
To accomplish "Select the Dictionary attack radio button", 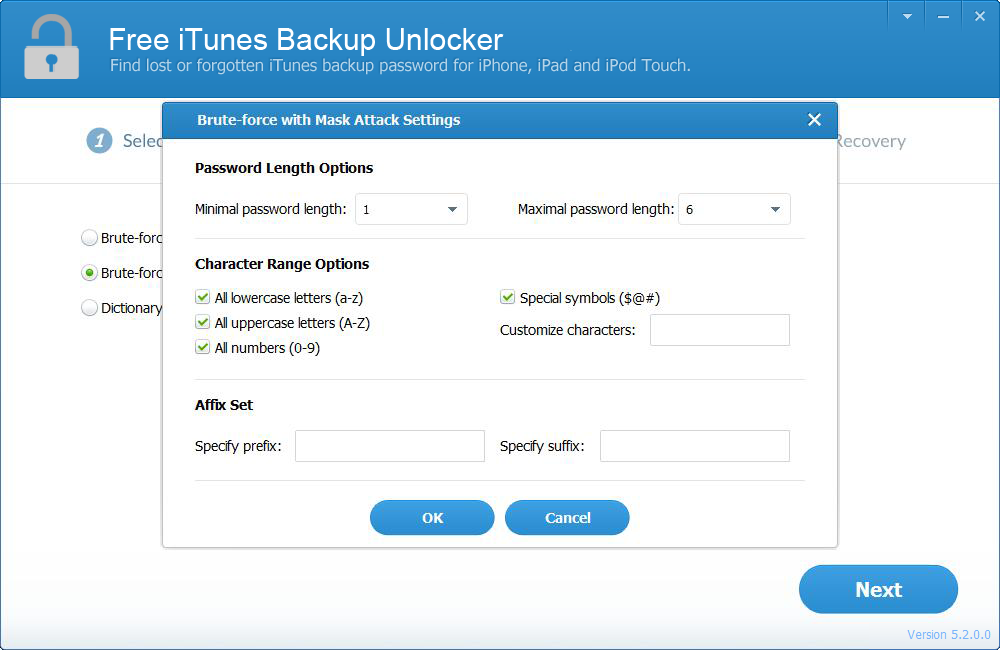I will (90, 308).
